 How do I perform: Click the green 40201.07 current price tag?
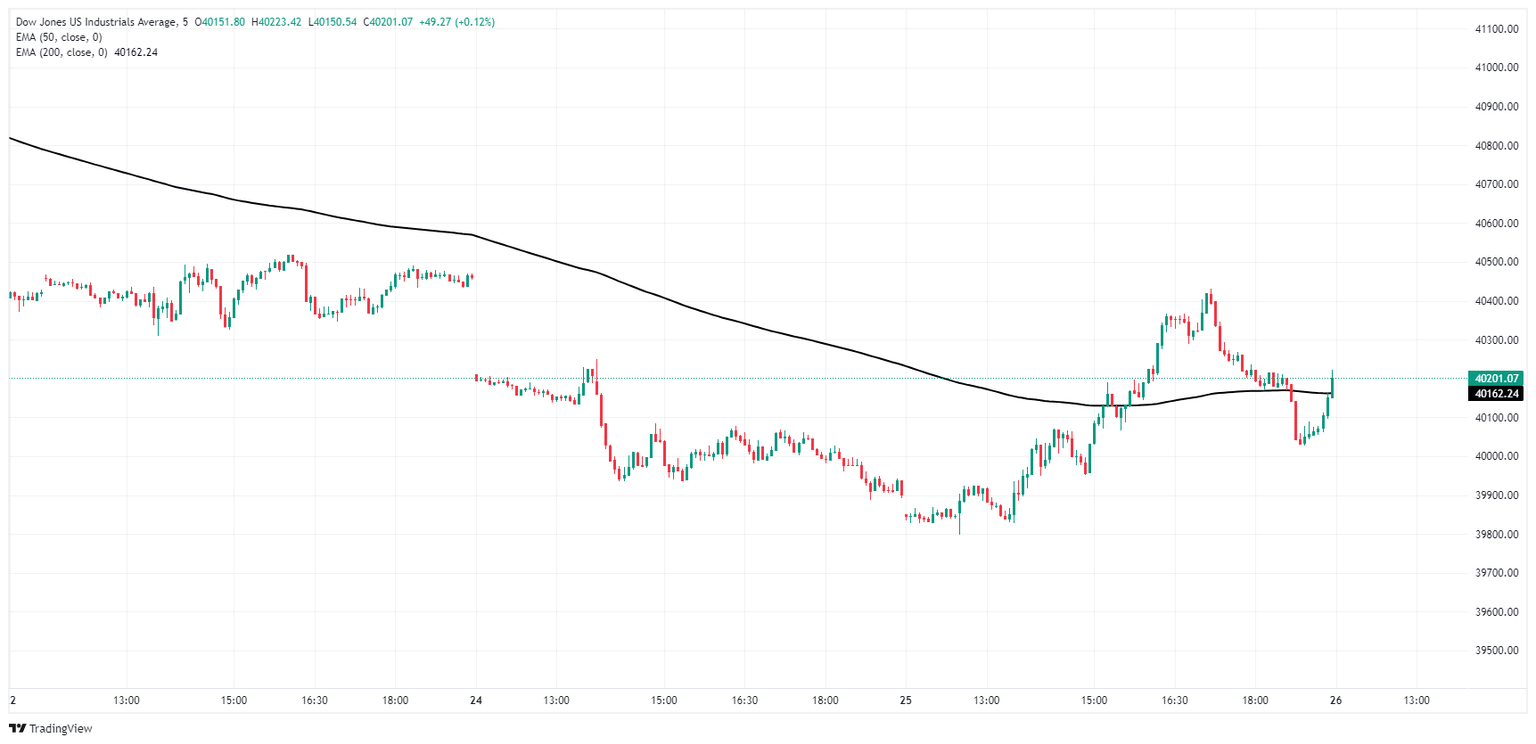(1496, 379)
